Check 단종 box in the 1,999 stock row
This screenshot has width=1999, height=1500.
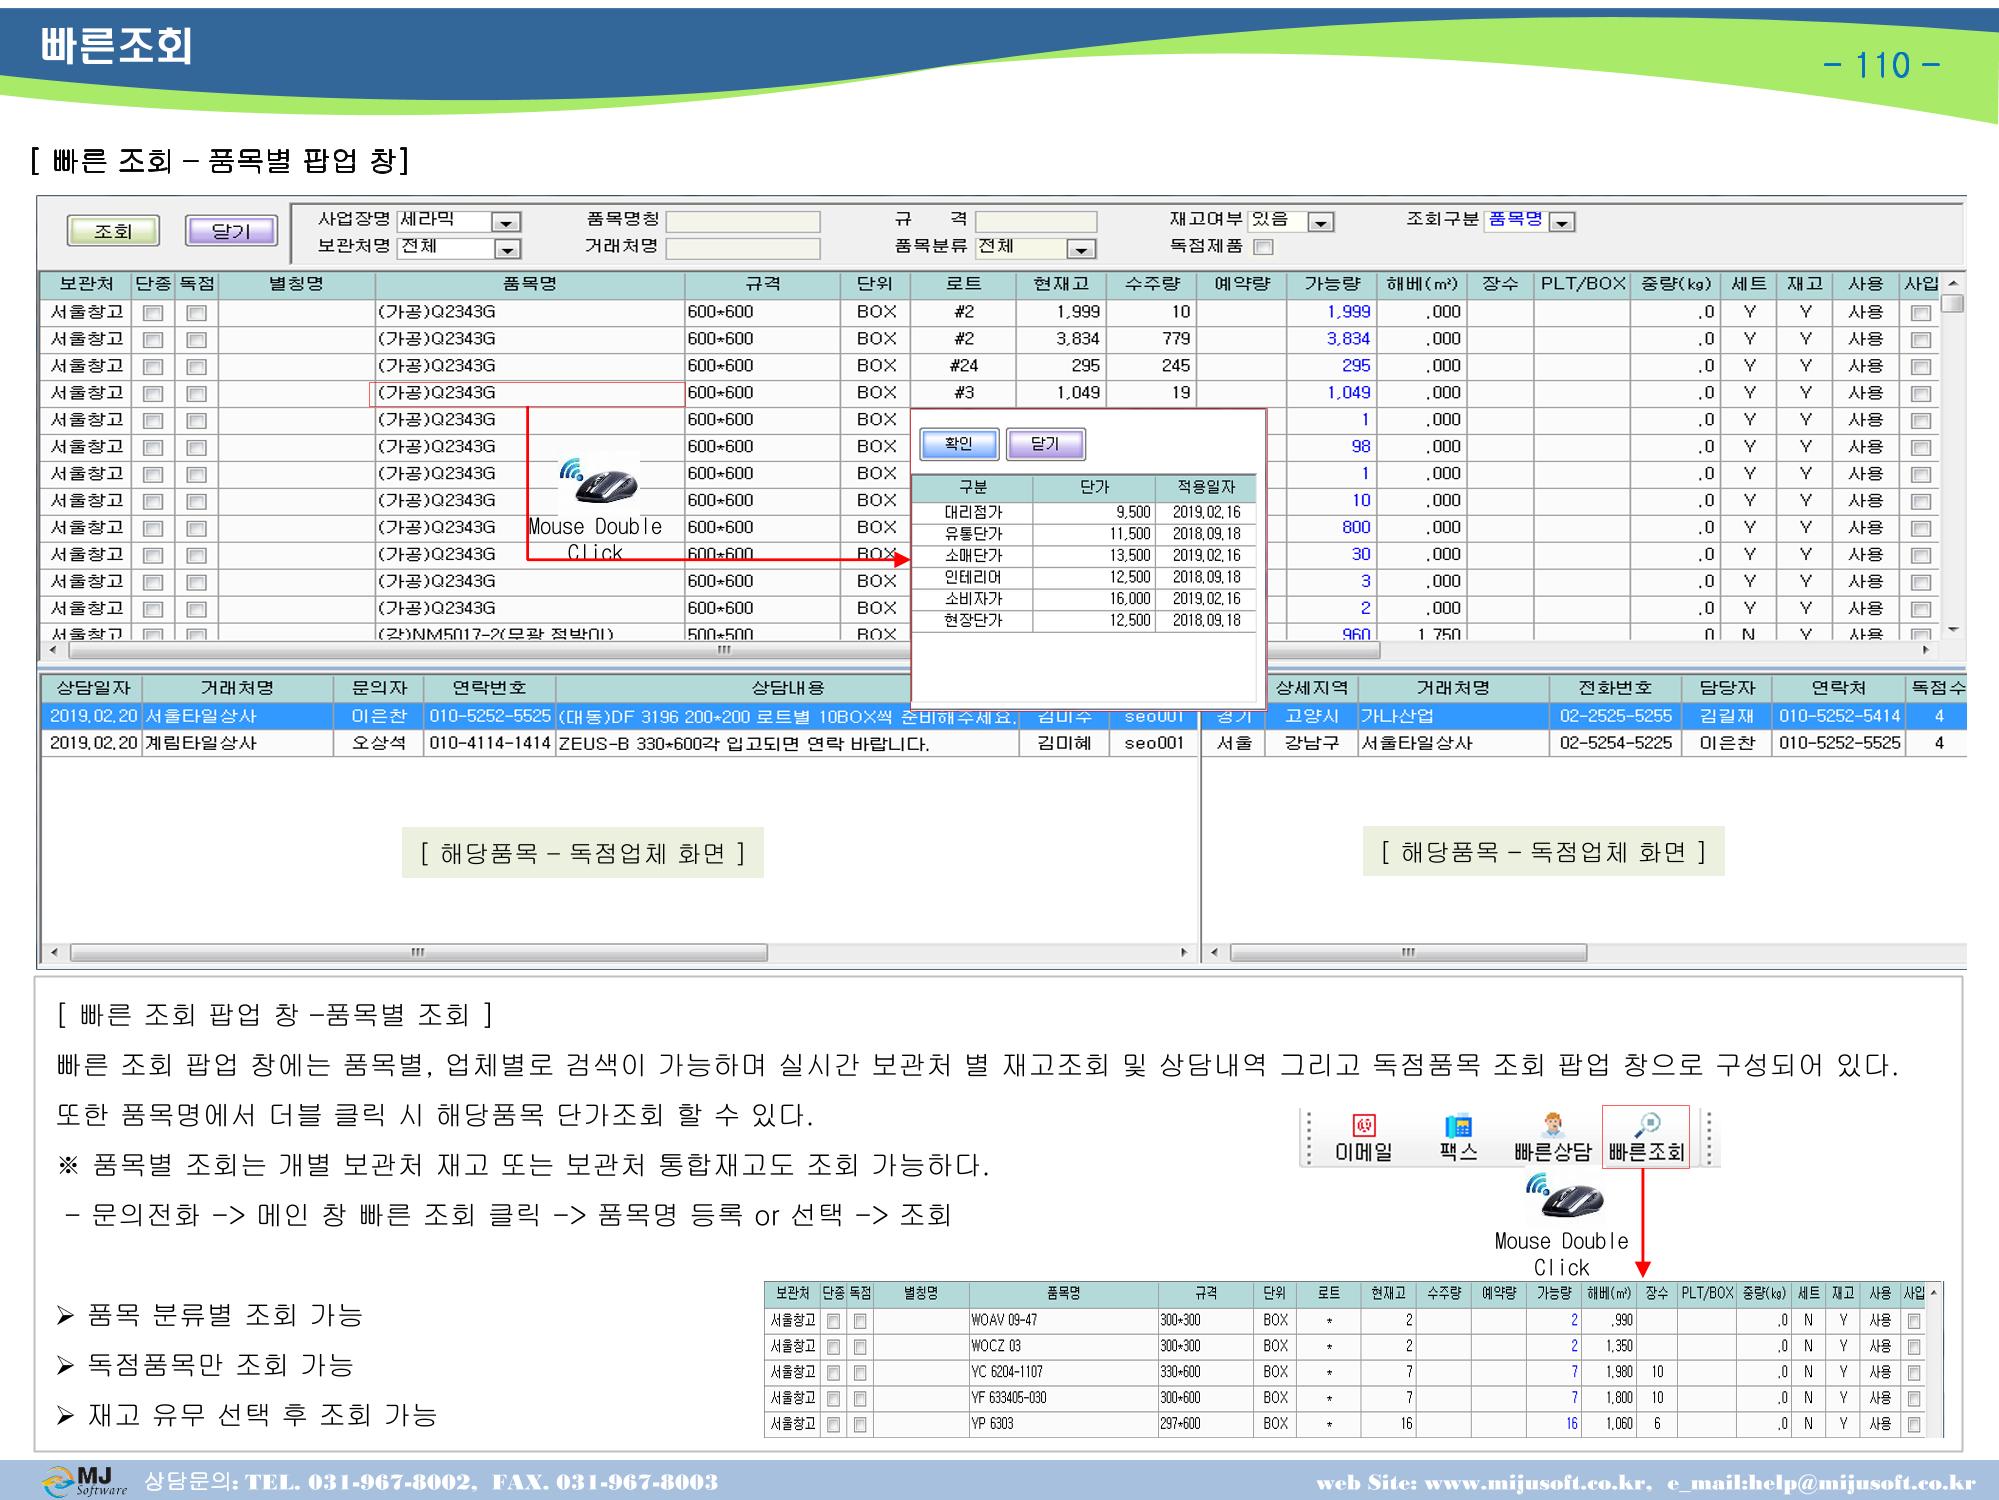click(153, 313)
